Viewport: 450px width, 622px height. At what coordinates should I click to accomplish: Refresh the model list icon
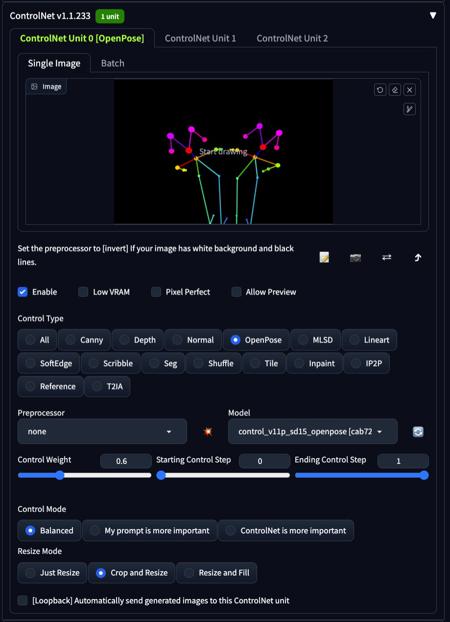tap(418, 432)
